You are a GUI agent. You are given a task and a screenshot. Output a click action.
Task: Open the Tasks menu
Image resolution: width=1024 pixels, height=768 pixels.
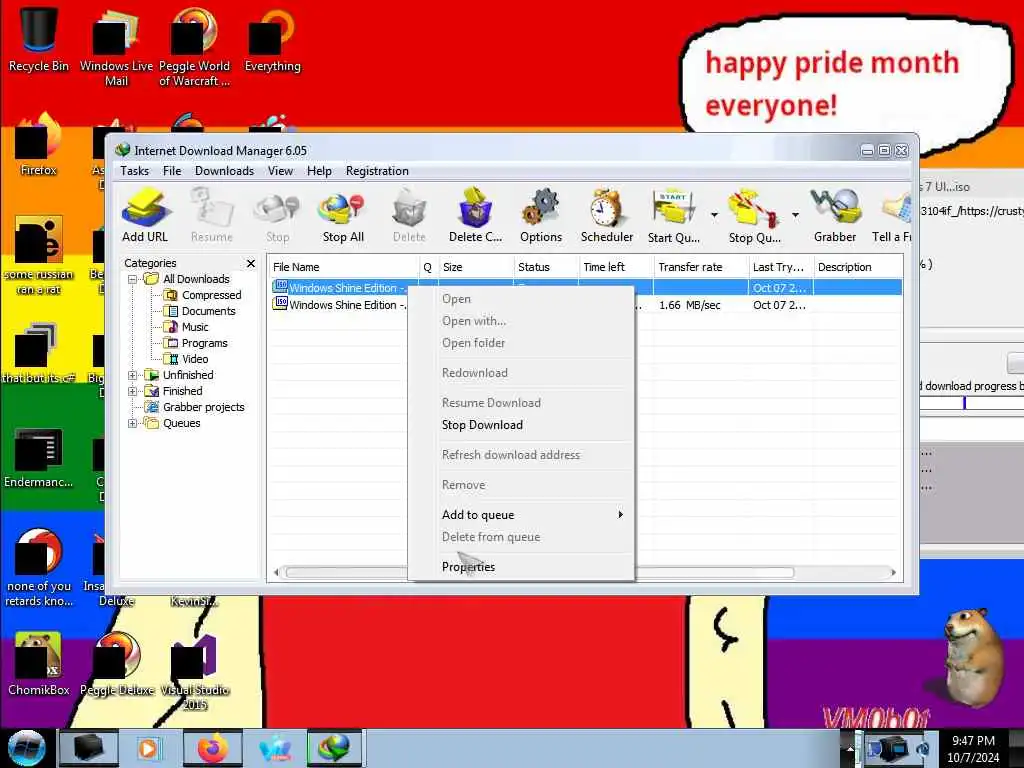point(135,171)
